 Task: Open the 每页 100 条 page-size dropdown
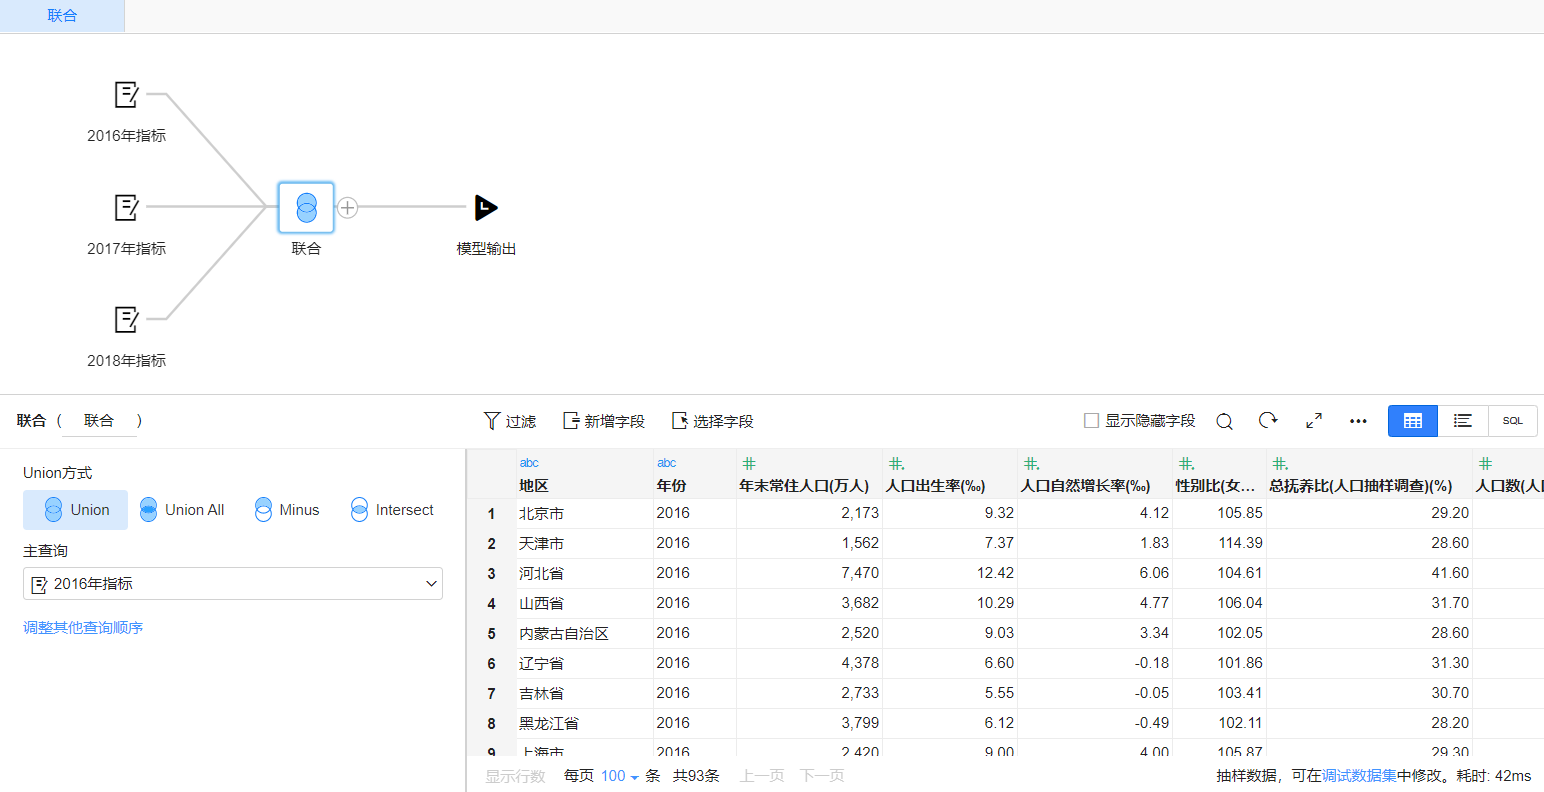click(620, 775)
